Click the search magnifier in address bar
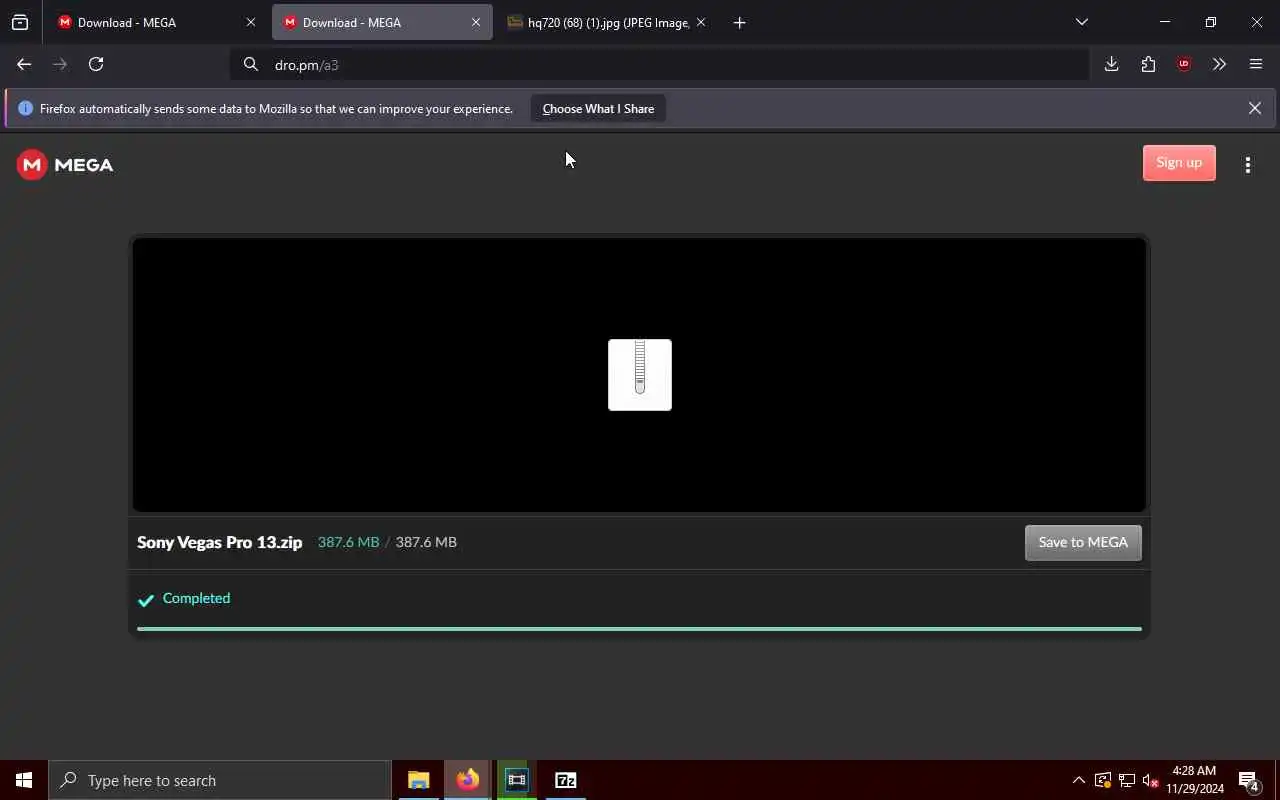The image size is (1280, 800). [251, 64]
